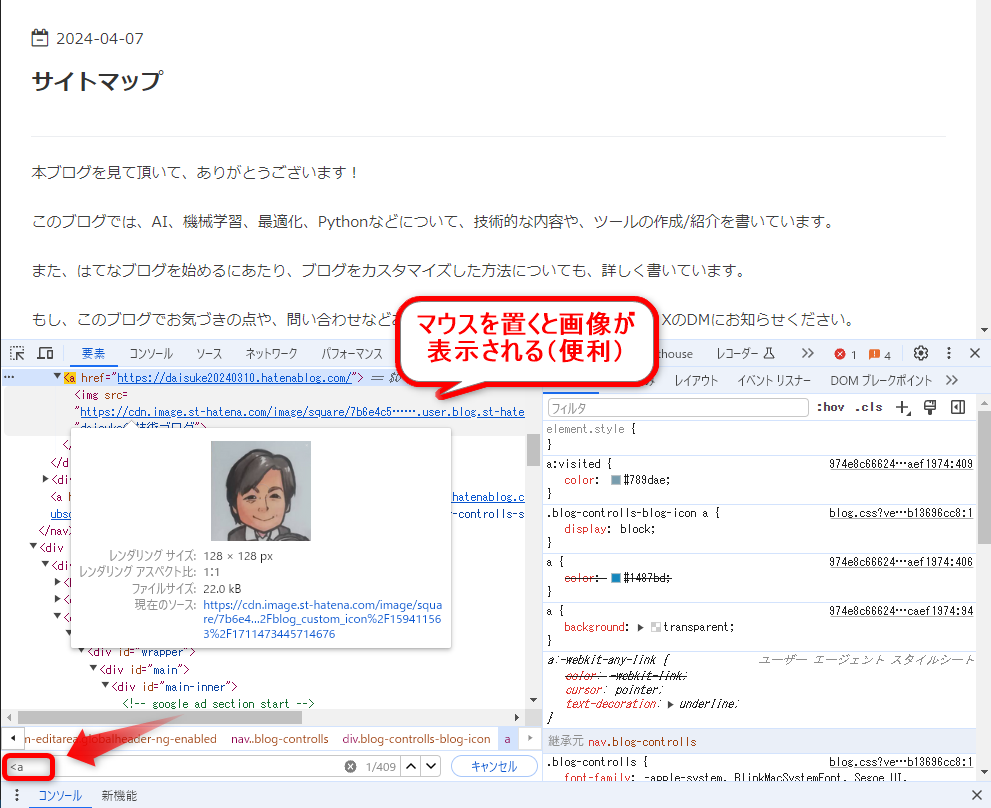Open the 974e8c66624 source link for a:visited
991x808 pixels.
(901, 463)
